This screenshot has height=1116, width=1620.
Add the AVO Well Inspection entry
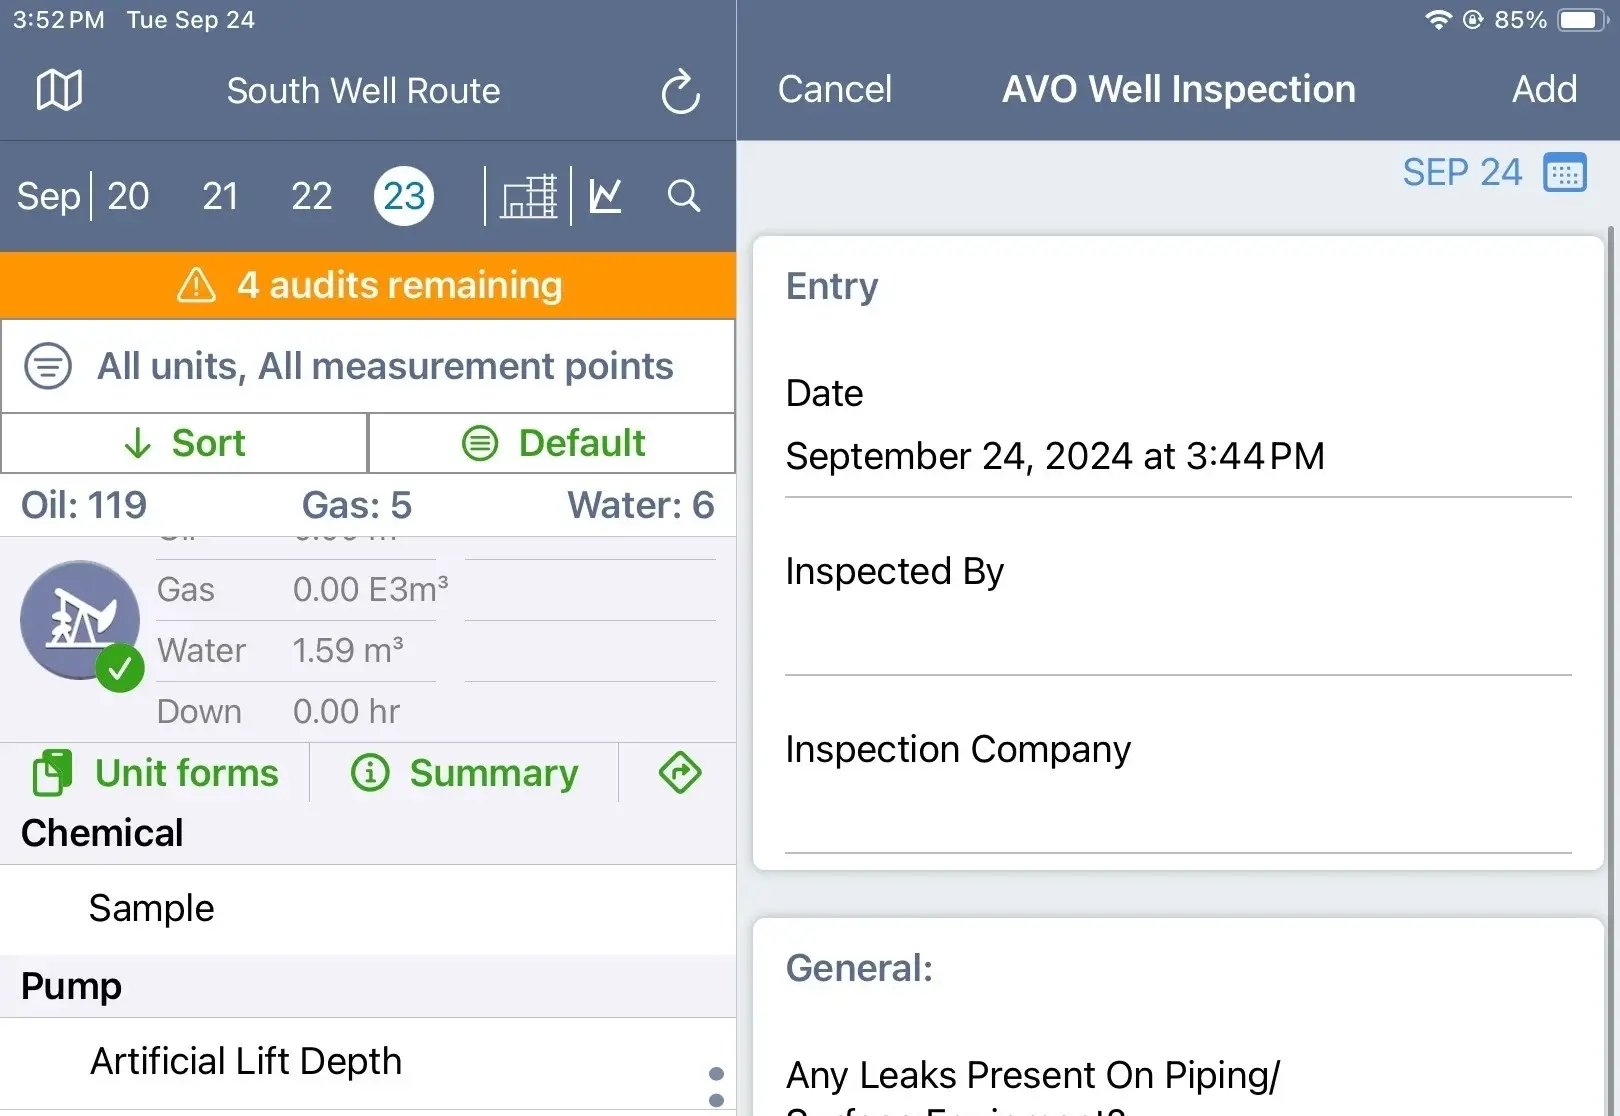pyautogui.click(x=1544, y=89)
